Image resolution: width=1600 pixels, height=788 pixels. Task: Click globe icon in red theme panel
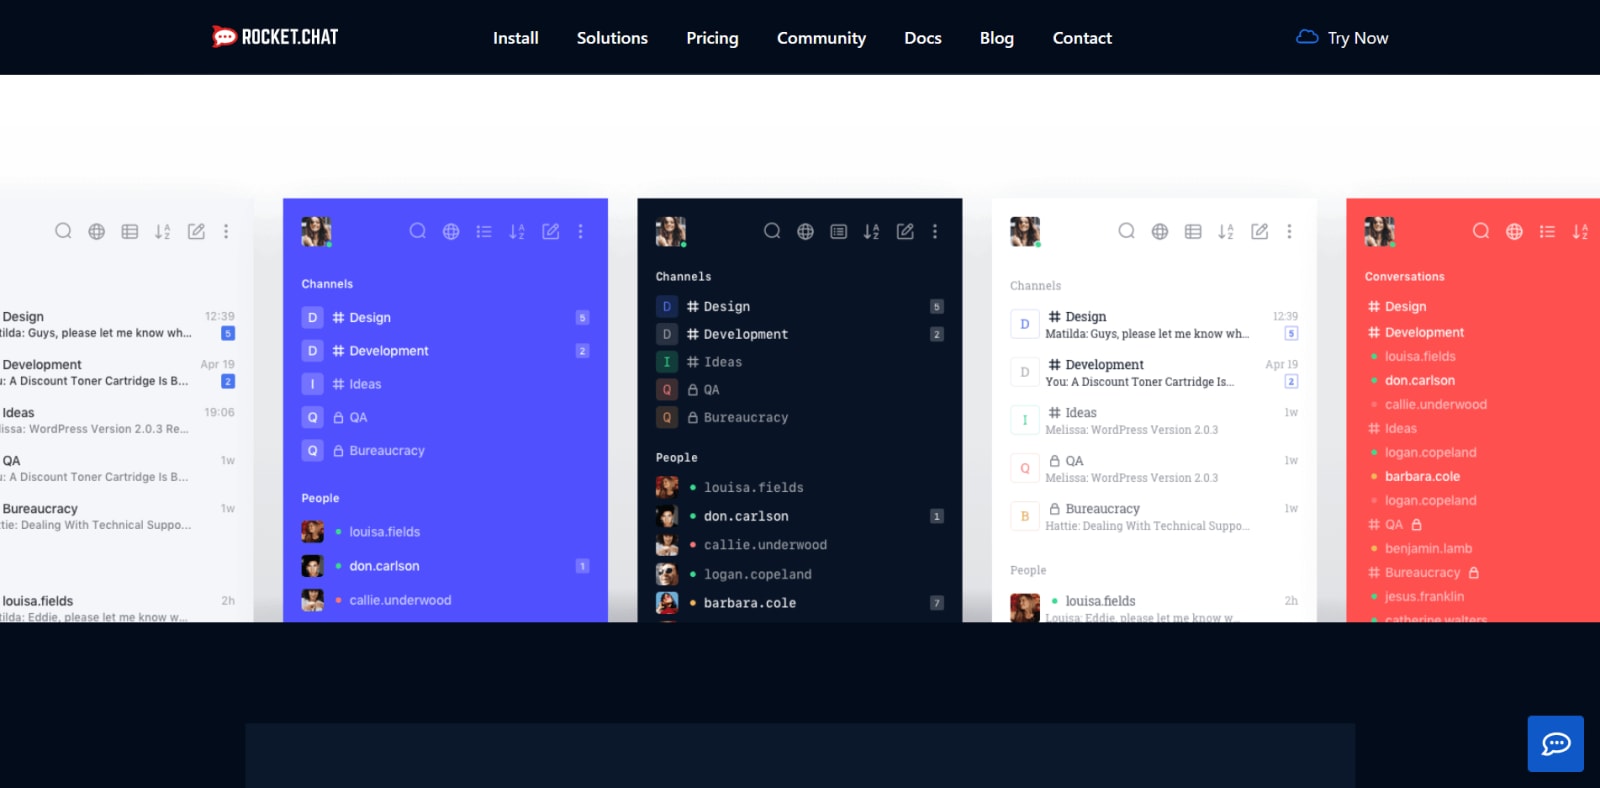pos(1514,231)
